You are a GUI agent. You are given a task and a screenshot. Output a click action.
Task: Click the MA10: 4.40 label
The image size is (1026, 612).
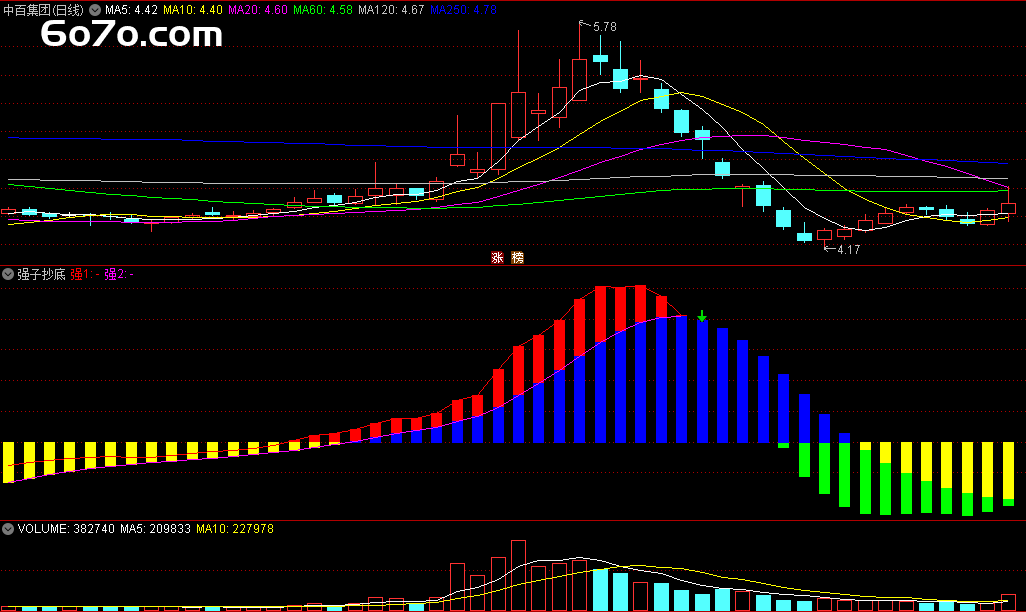point(192,10)
